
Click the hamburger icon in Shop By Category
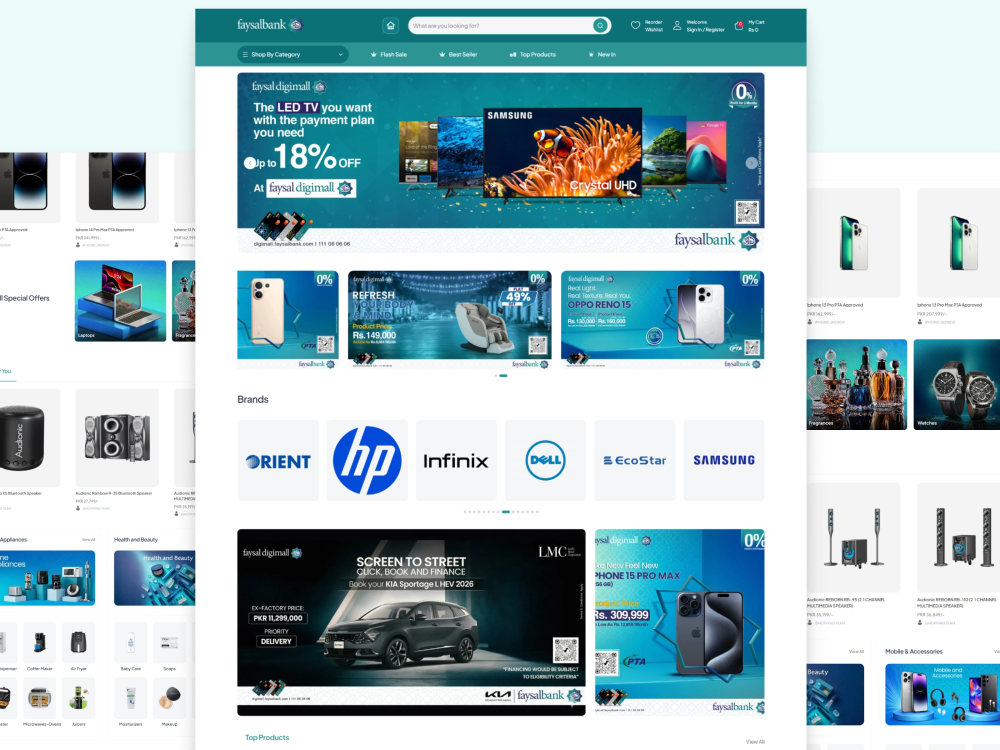(245, 55)
